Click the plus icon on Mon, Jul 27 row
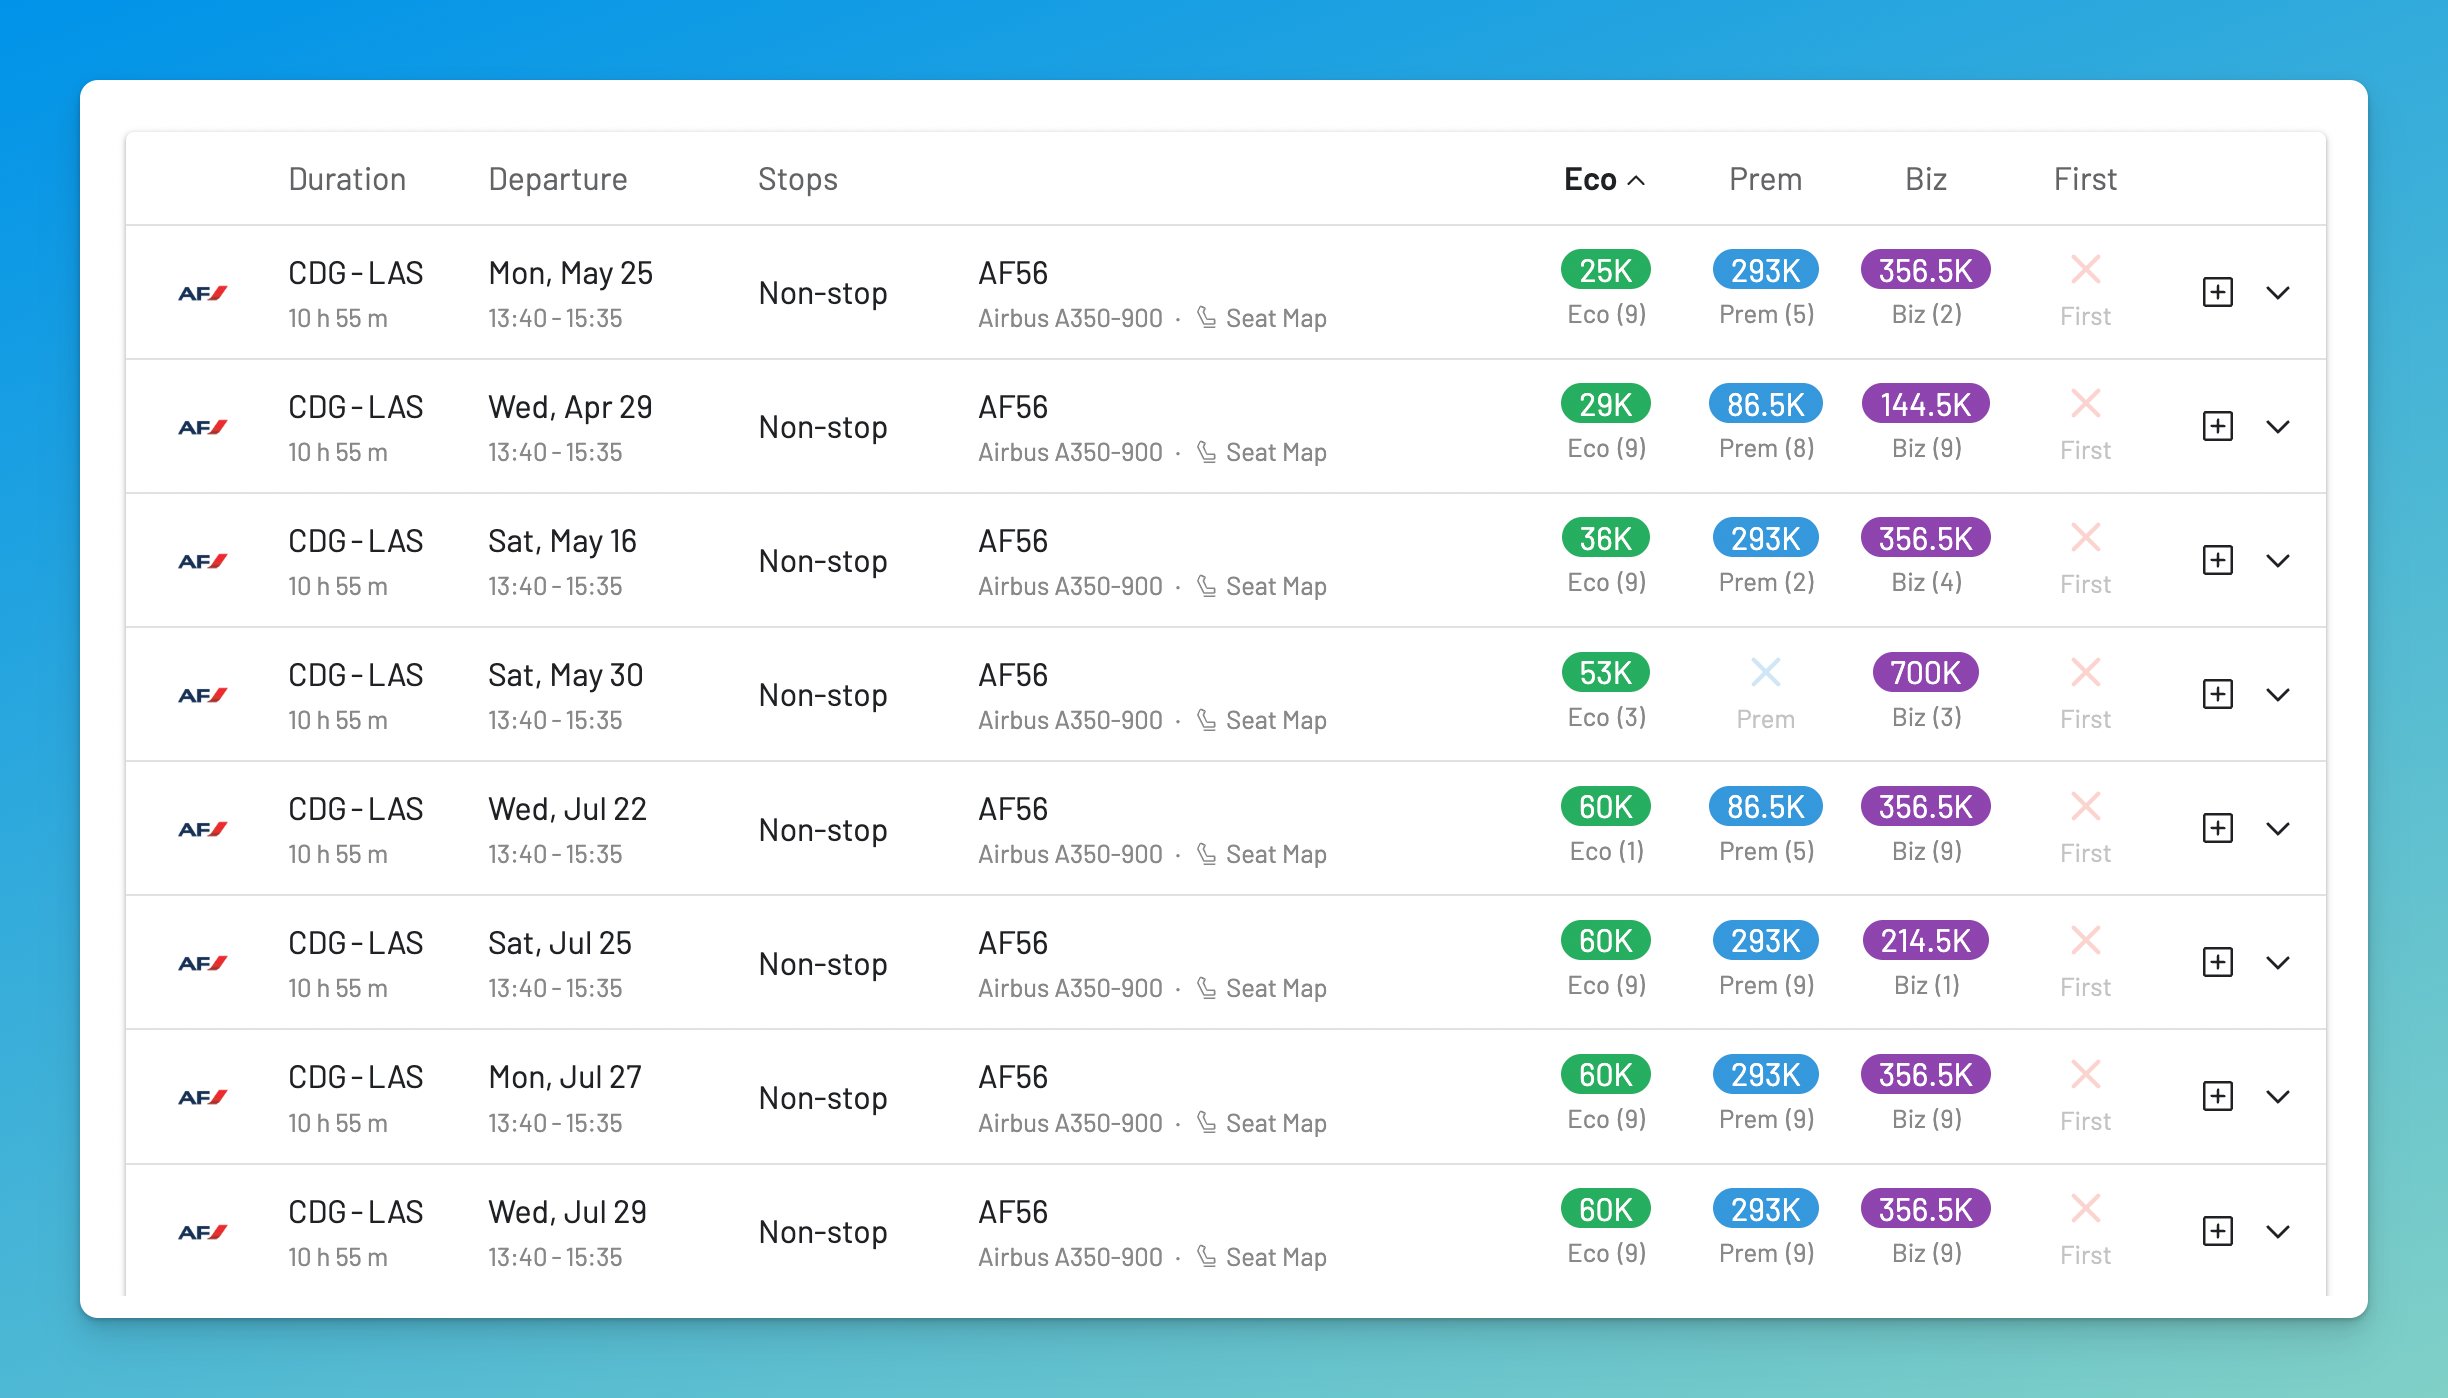Screen dimensions: 2448x1398 click(x=2217, y=1096)
